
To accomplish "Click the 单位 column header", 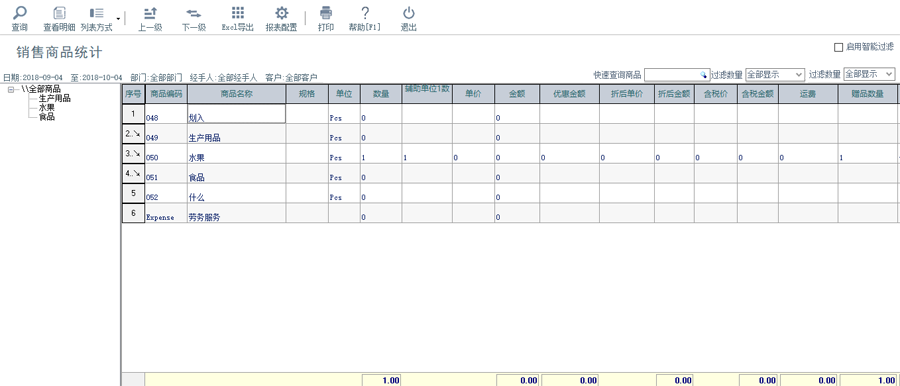I will tap(344, 94).
